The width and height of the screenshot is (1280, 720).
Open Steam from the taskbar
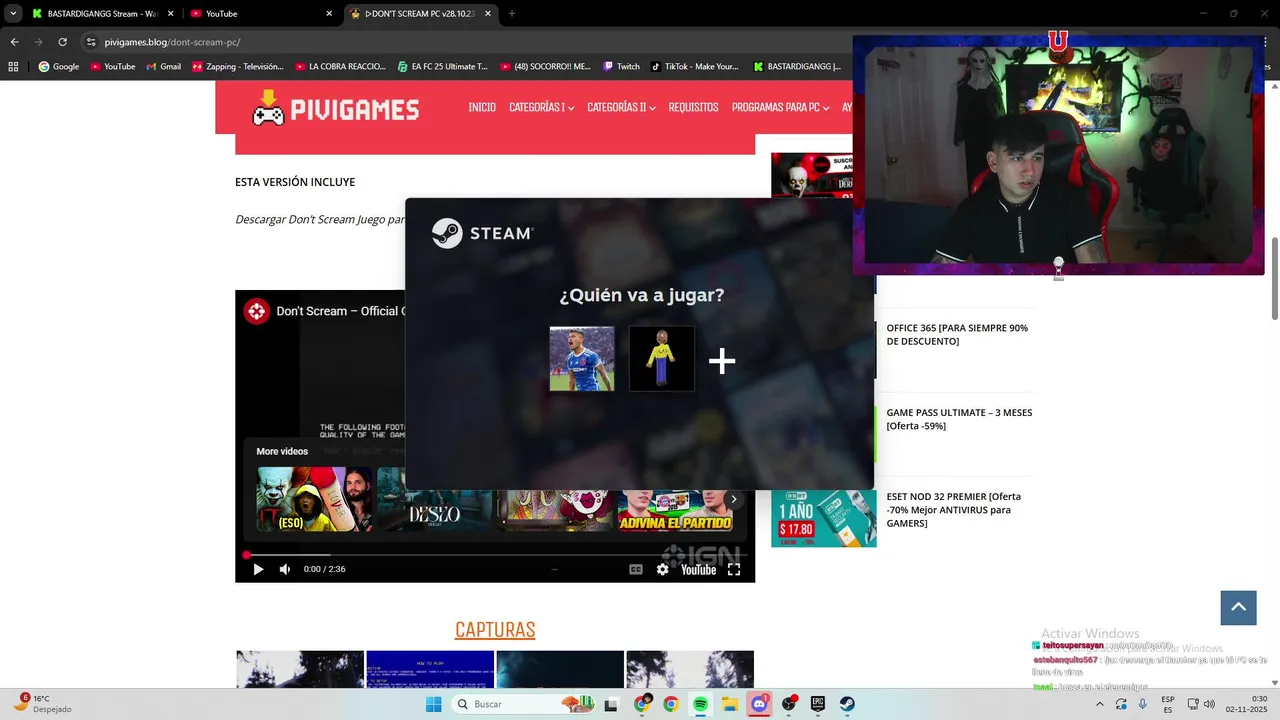click(847, 704)
